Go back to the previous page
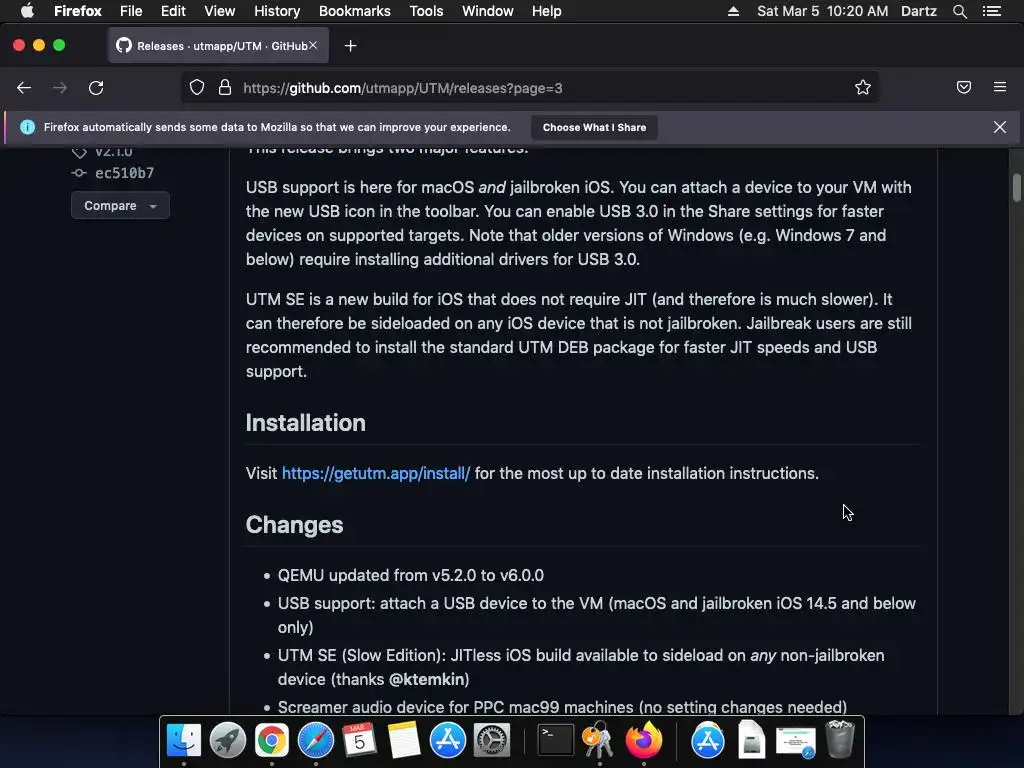Image resolution: width=1024 pixels, height=768 pixels. pyautogui.click(x=24, y=88)
